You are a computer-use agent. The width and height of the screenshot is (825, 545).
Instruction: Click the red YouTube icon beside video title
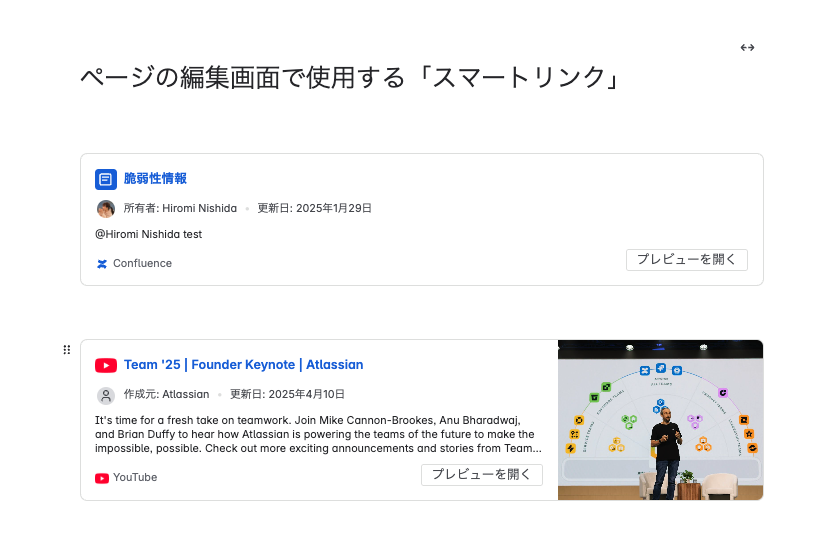click(x=106, y=365)
